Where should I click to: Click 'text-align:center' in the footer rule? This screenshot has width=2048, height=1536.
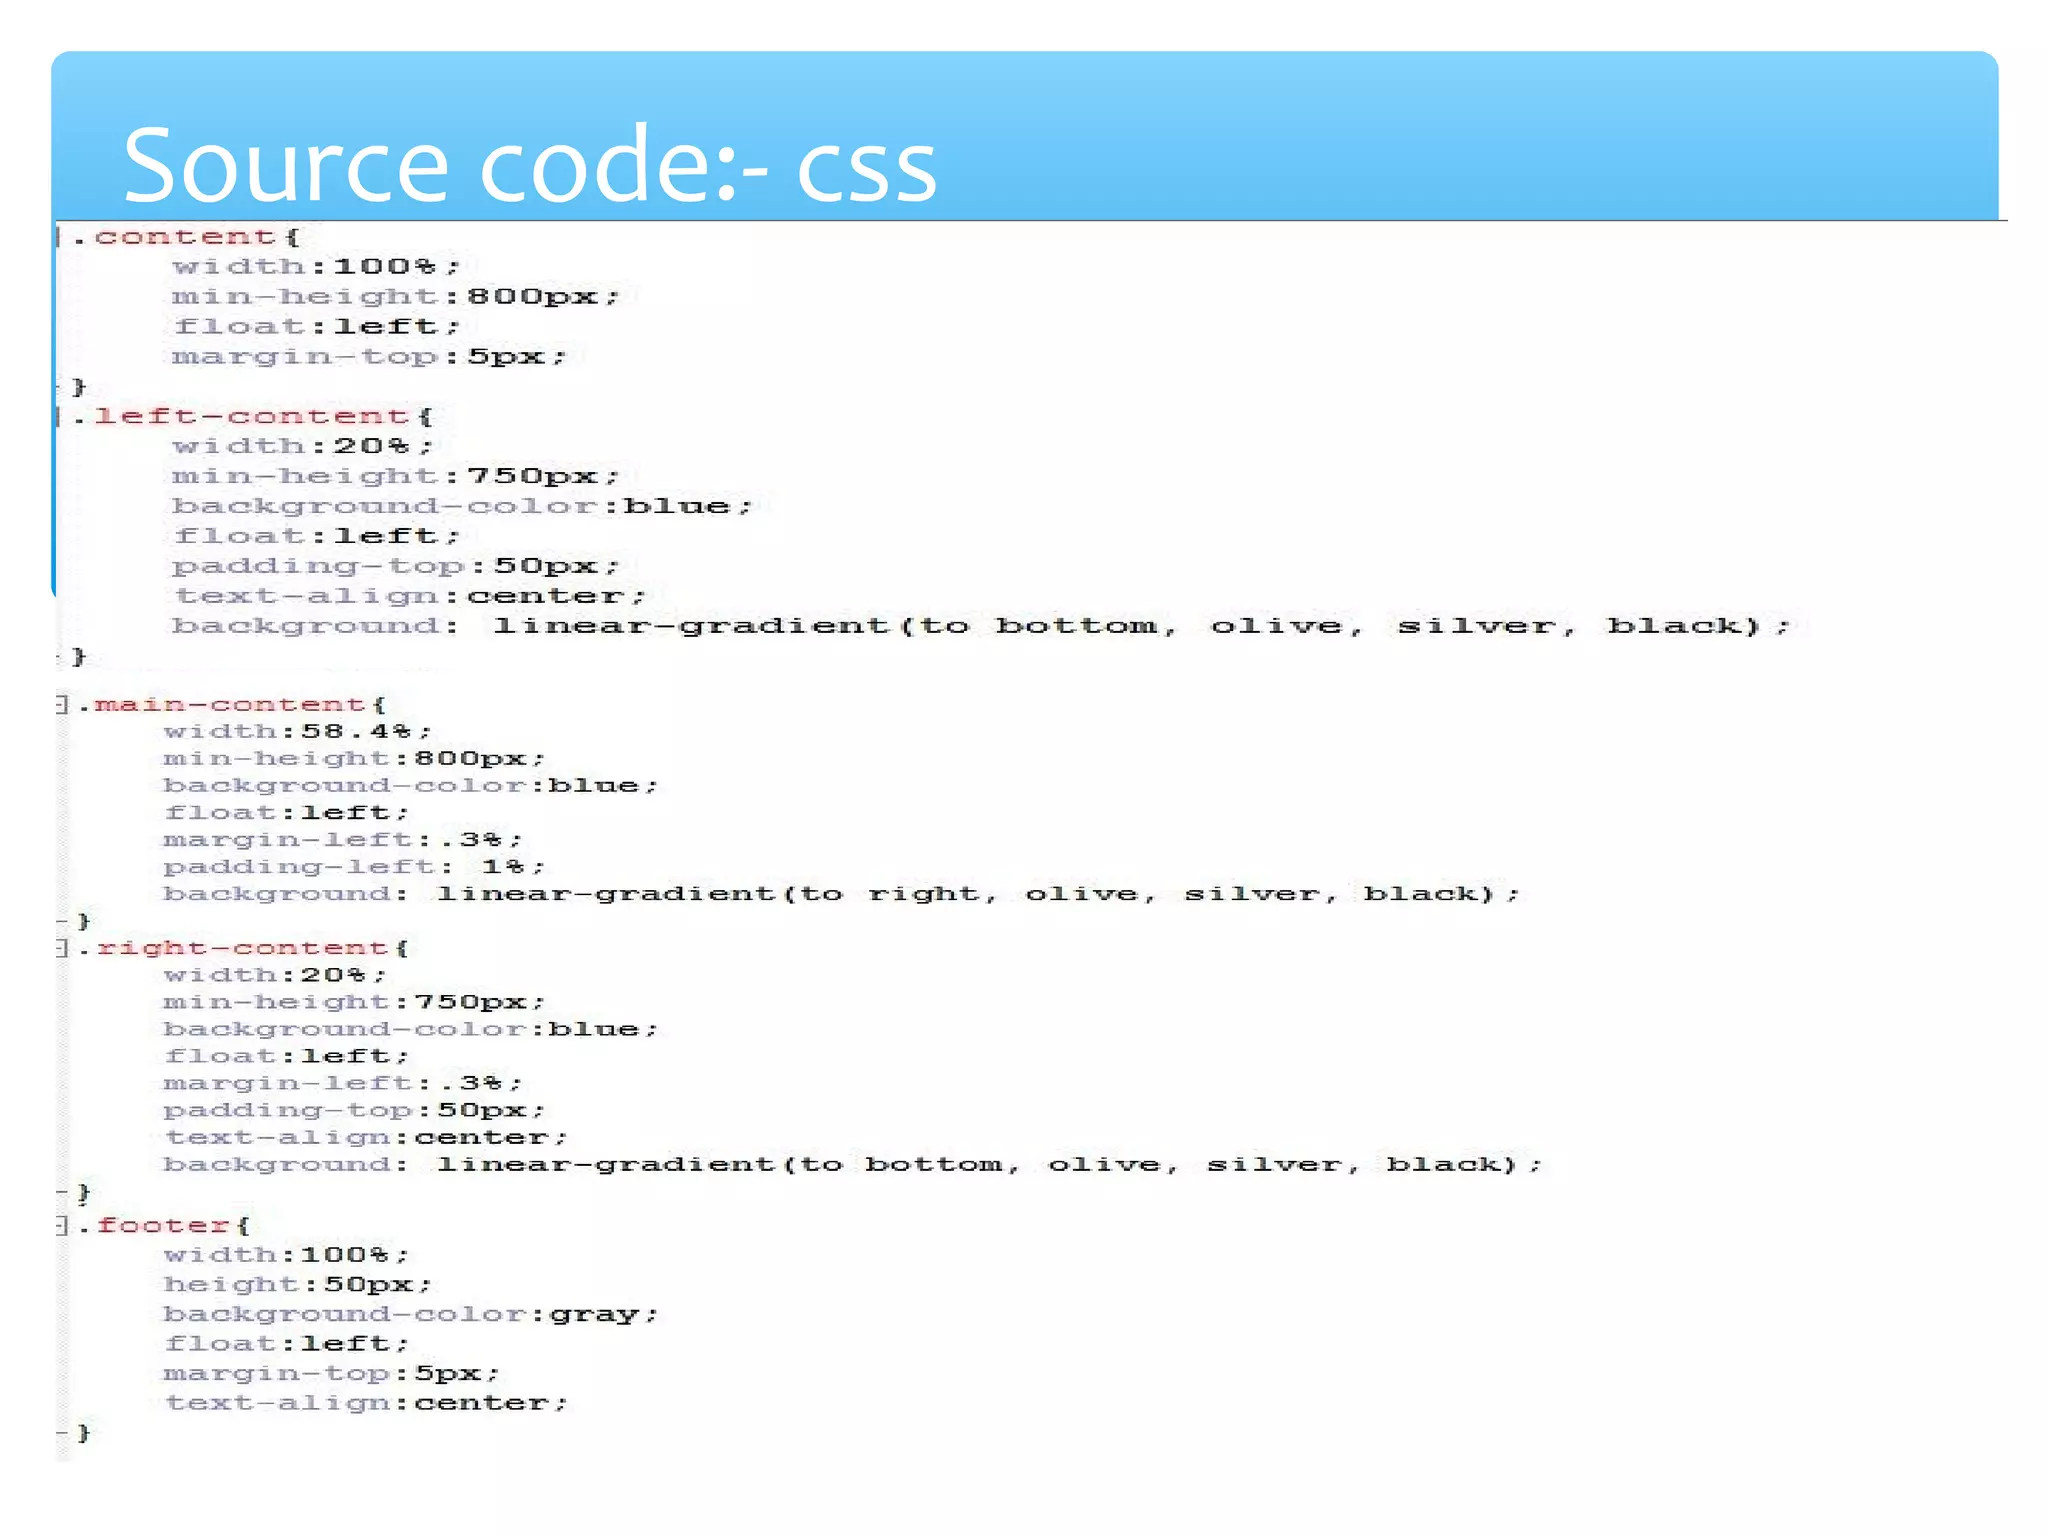[366, 1403]
